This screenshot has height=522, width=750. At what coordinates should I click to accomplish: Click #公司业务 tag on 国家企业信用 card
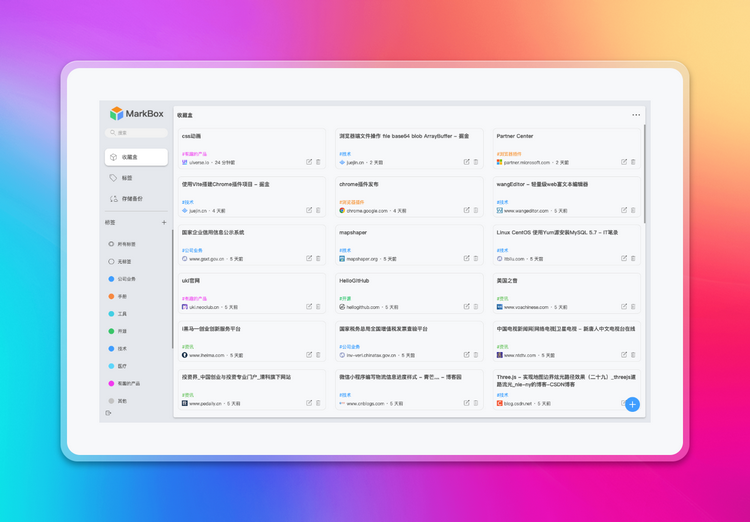click(192, 250)
